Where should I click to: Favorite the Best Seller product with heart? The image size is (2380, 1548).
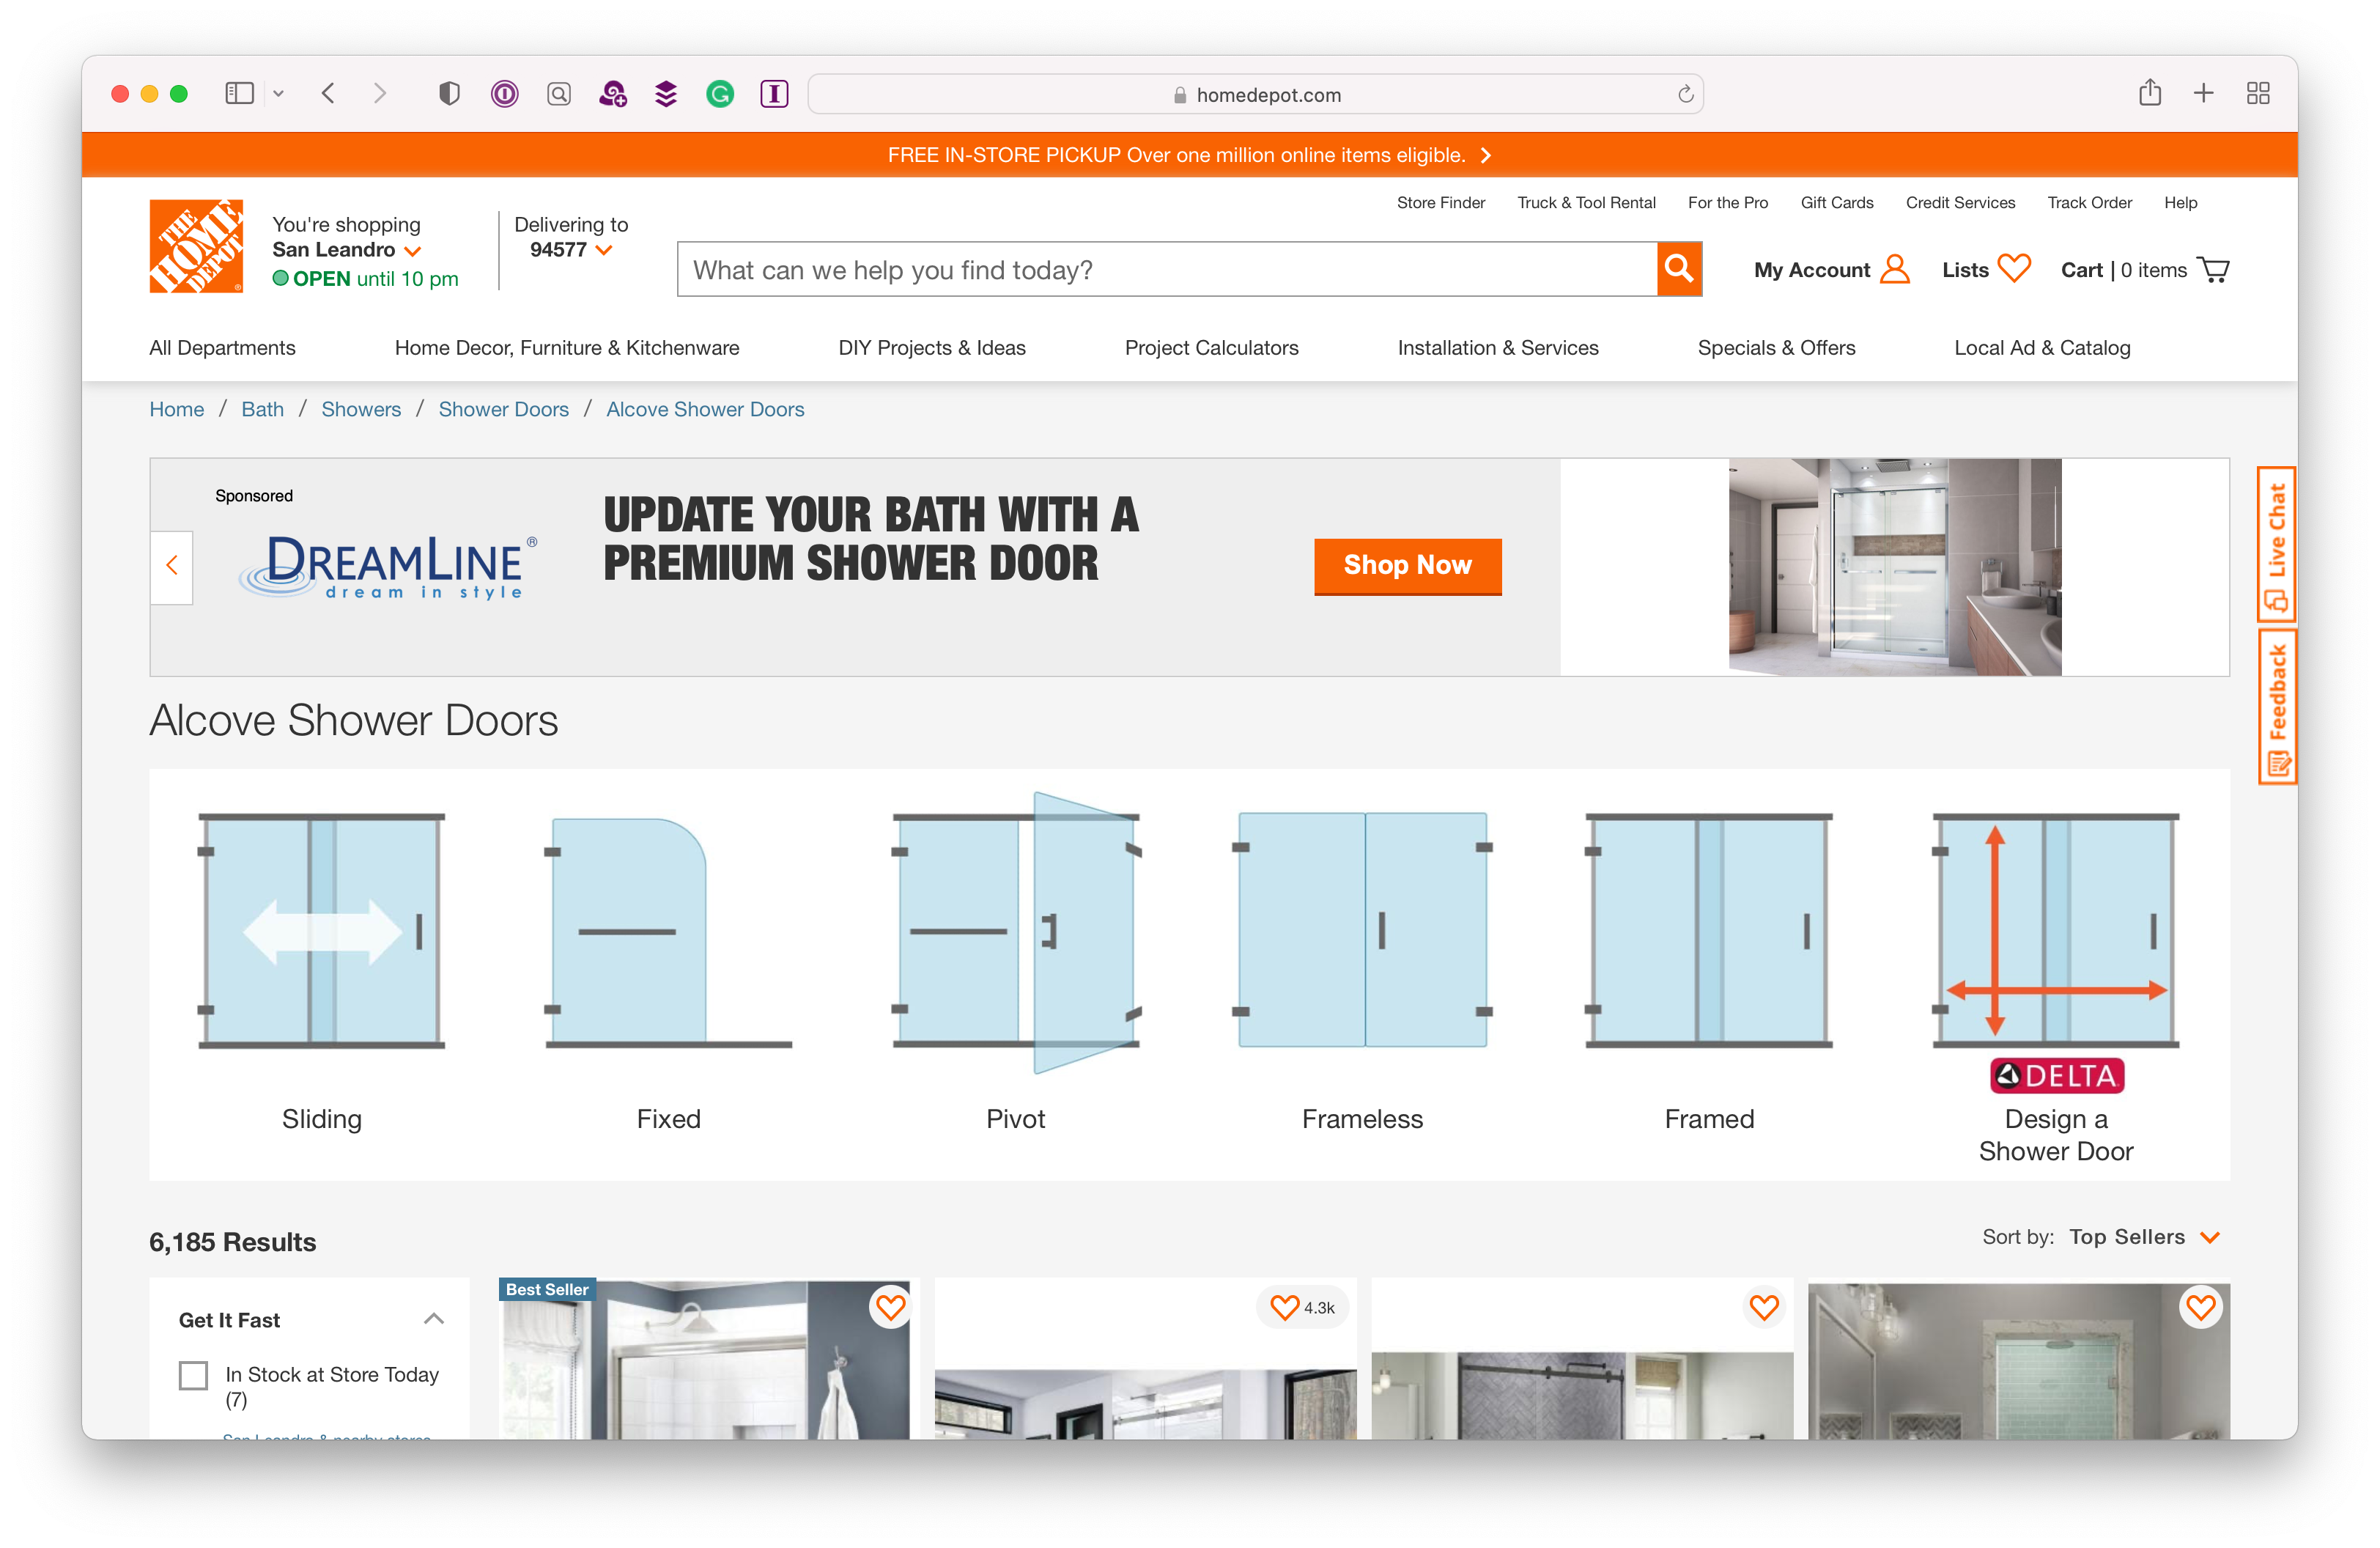(890, 1307)
